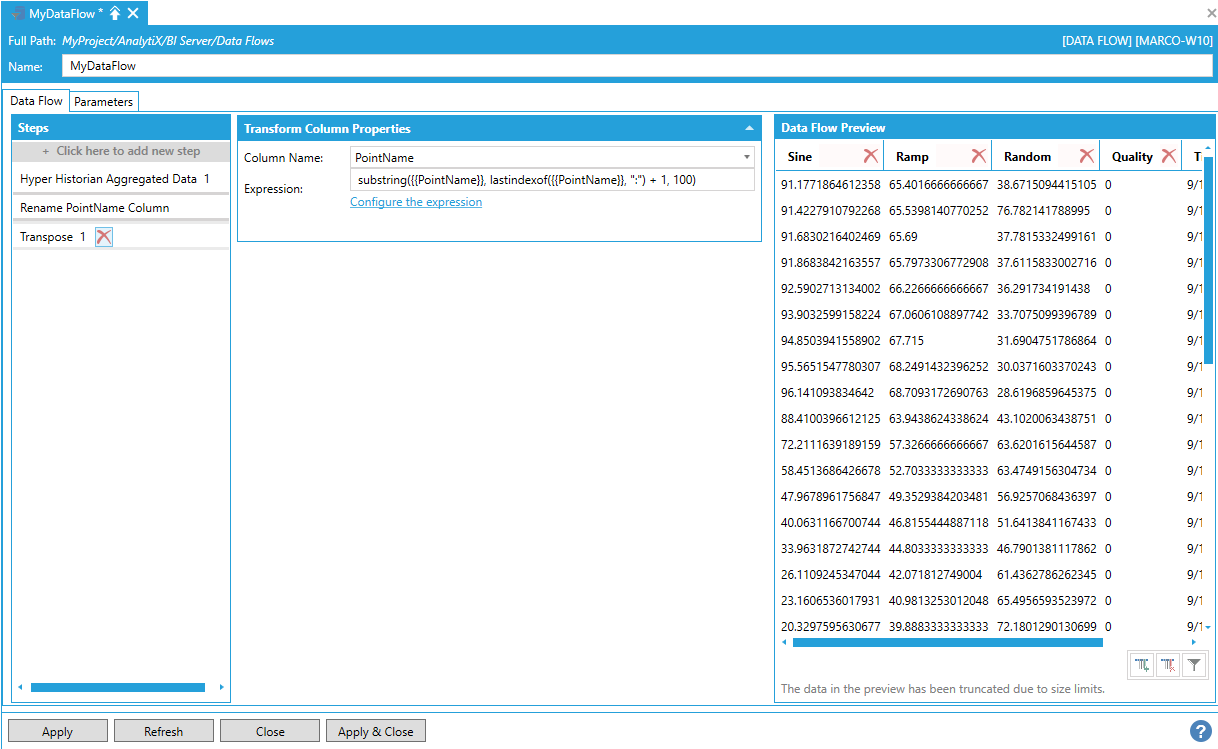The height and width of the screenshot is (749, 1218).
Task: Select the Data Flow tab
Action: point(37,101)
